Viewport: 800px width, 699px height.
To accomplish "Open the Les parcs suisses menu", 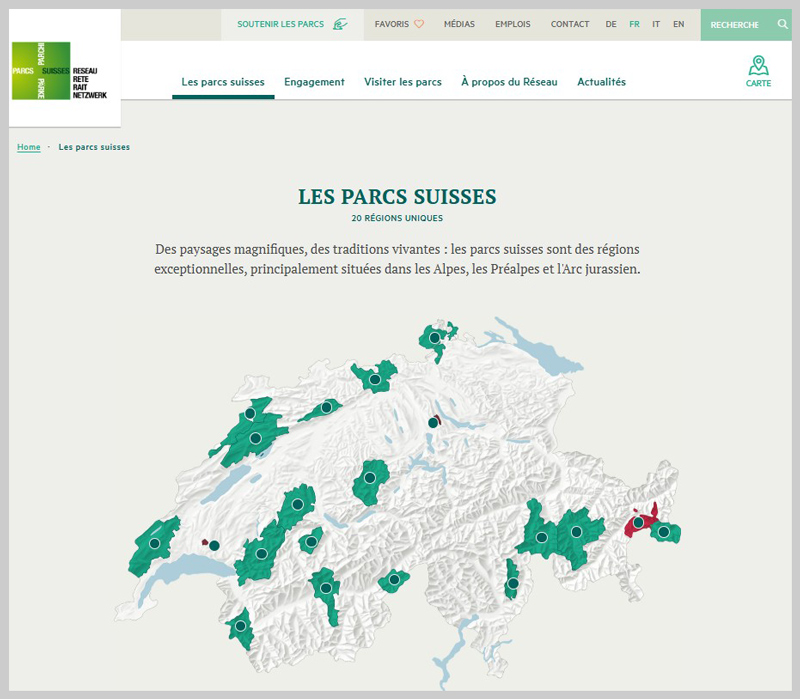I will coord(223,82).
